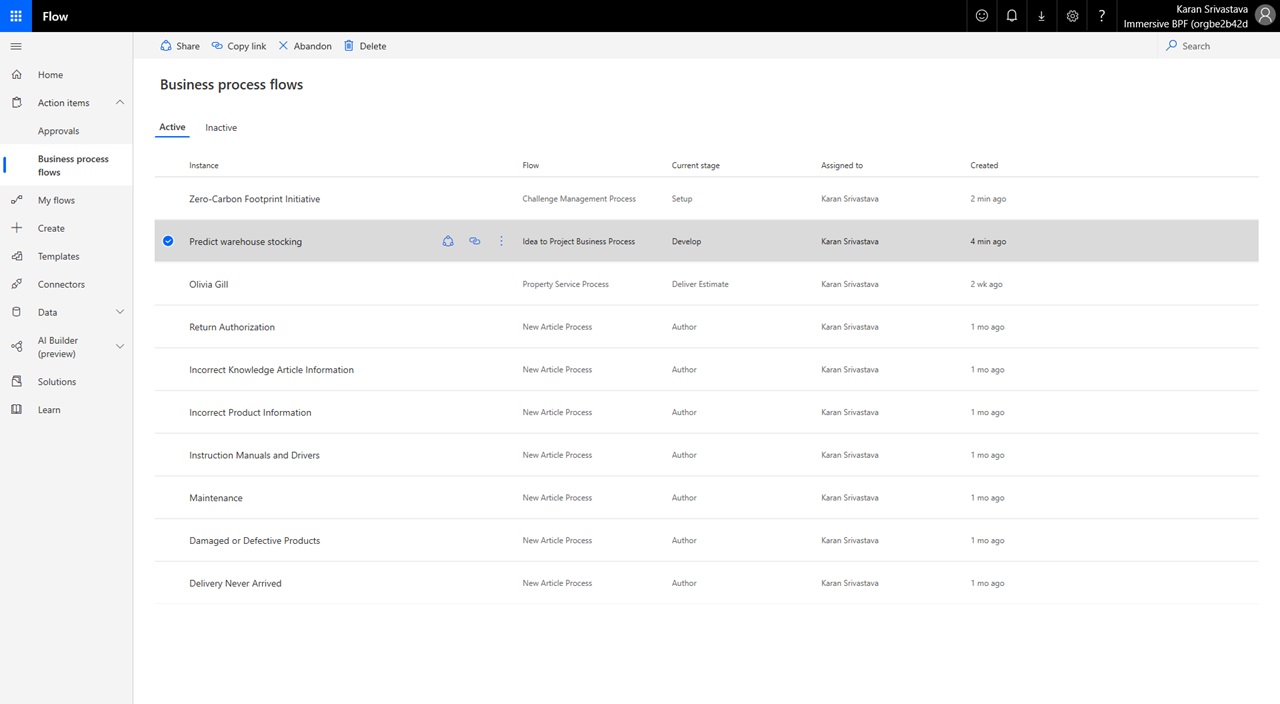Select the Active tab
Viewport: 1280px width, 704px height.
tap(171, 127)
